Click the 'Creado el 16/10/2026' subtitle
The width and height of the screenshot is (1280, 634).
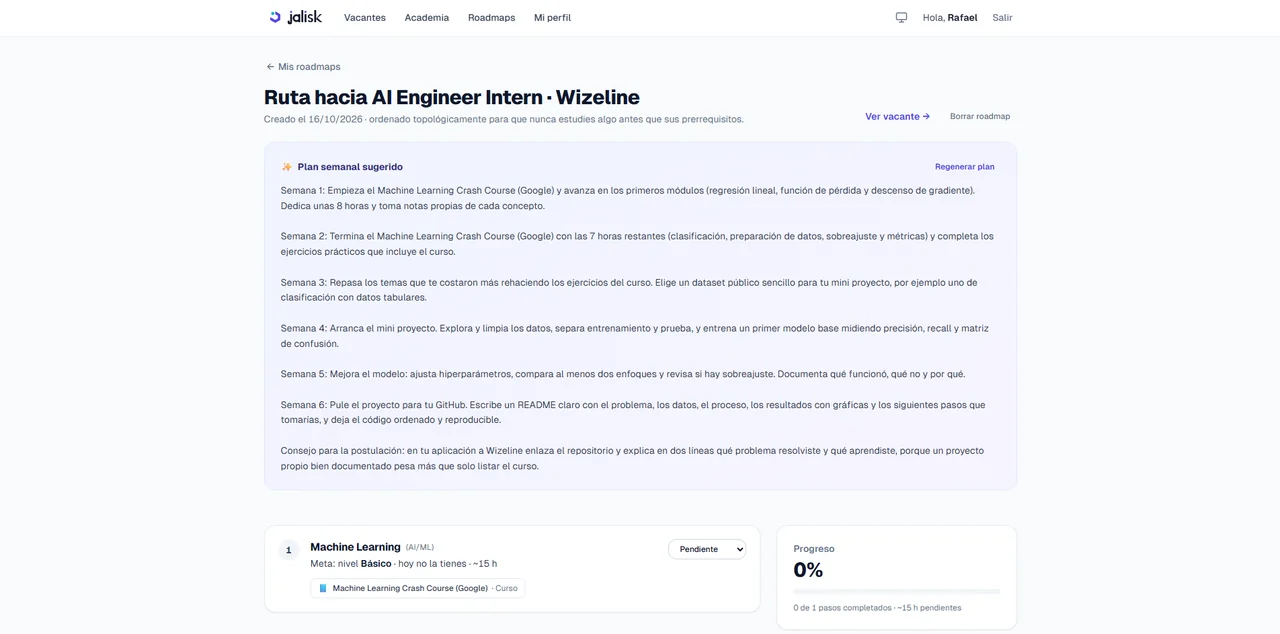pos(504,119)
